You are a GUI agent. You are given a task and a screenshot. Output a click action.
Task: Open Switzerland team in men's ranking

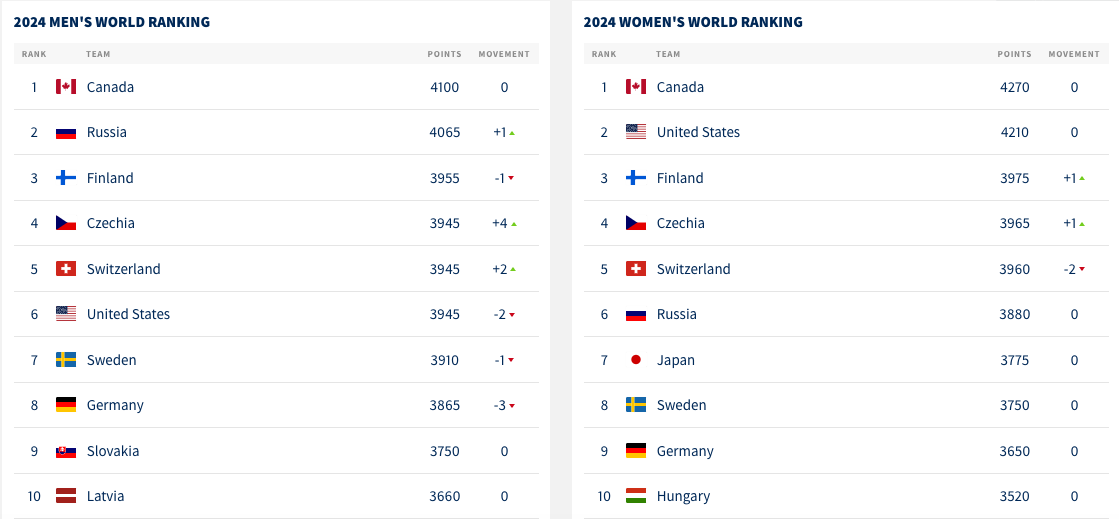123,269
